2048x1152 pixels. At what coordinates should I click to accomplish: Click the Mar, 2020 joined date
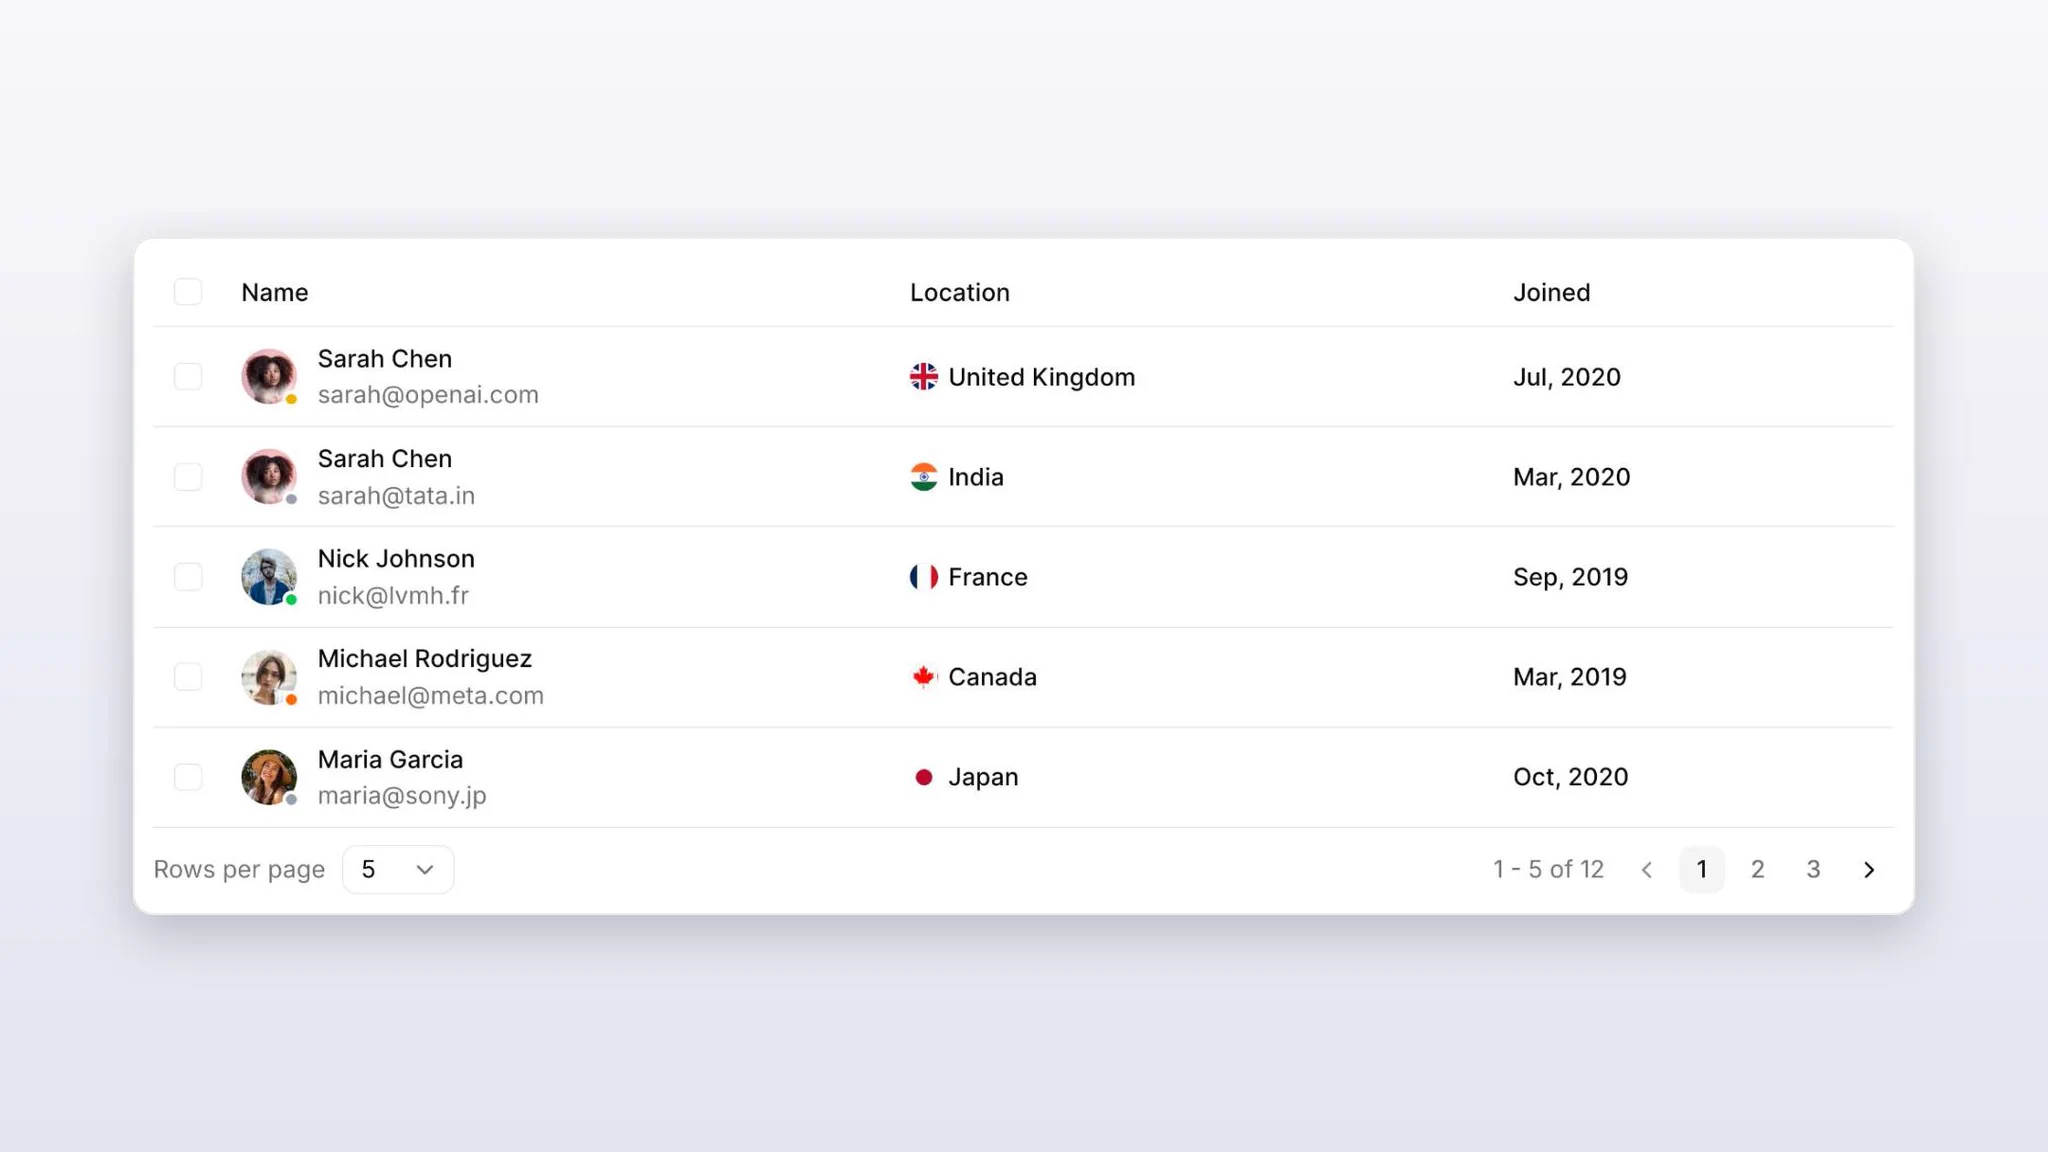tap(1572, 478)
